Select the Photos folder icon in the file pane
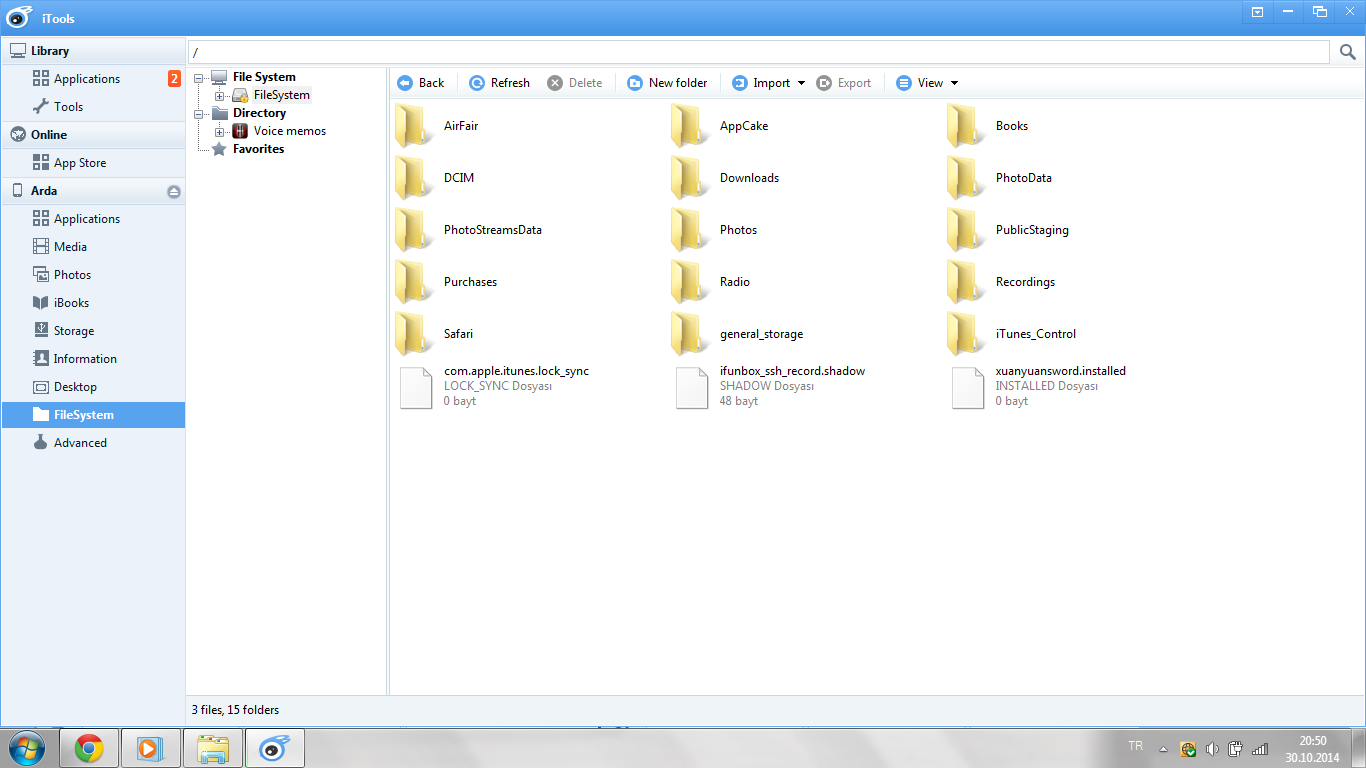The width and height of the screenshot is (1366, 768). pyautogui.click(x=691, y=230)
